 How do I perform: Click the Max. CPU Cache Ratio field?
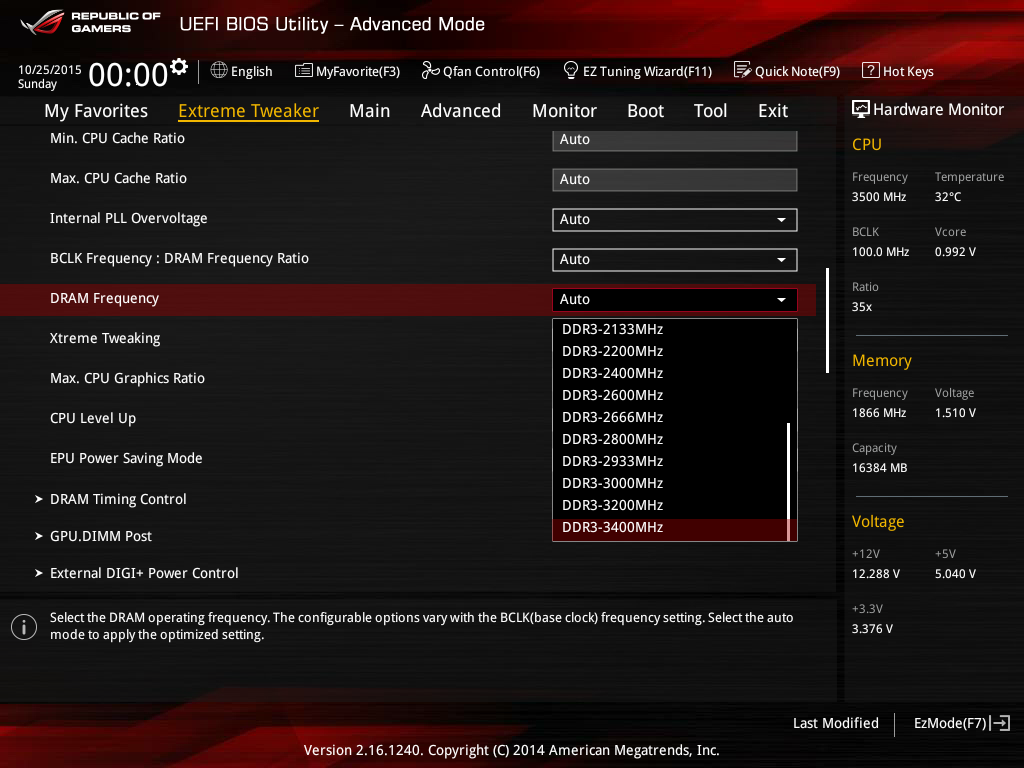(x=675, y=180)
